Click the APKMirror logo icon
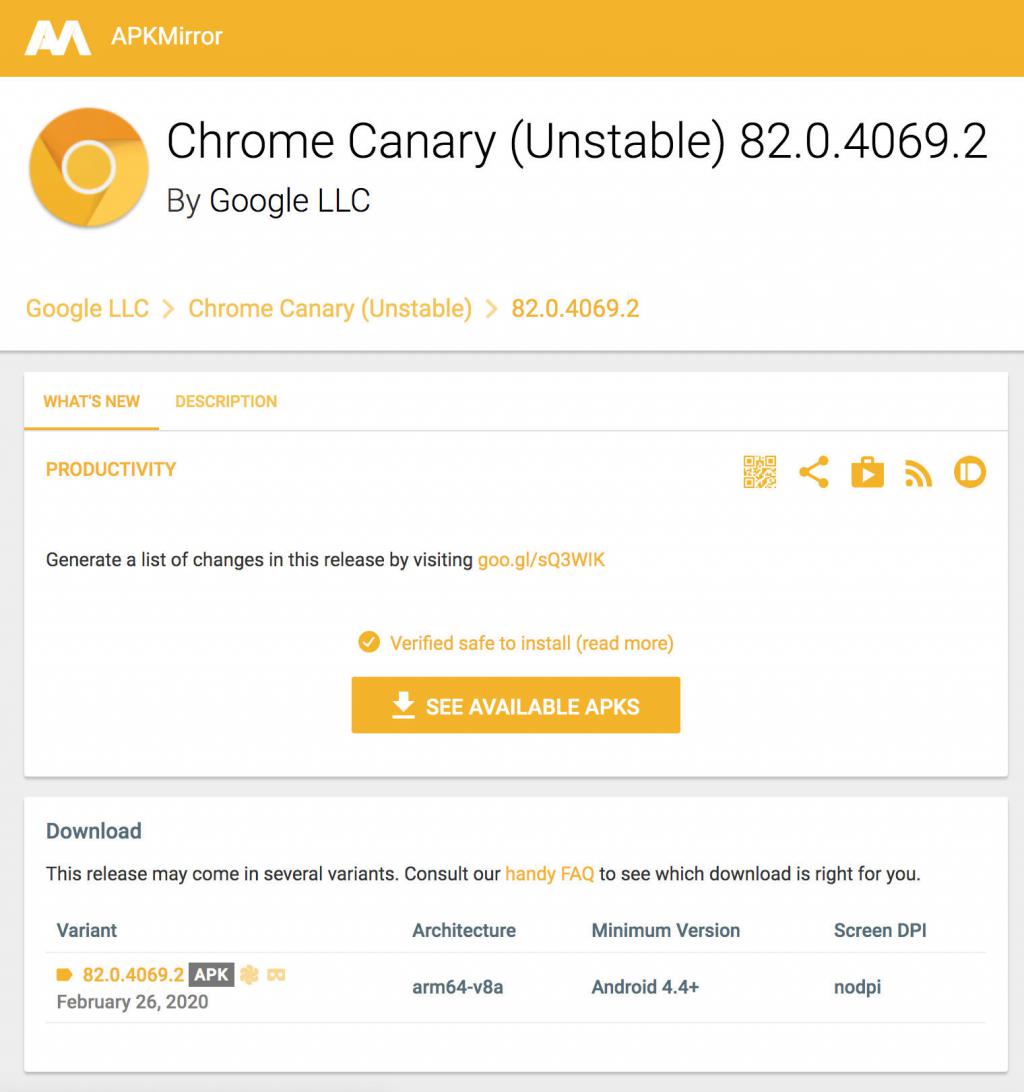 (57, 38)
